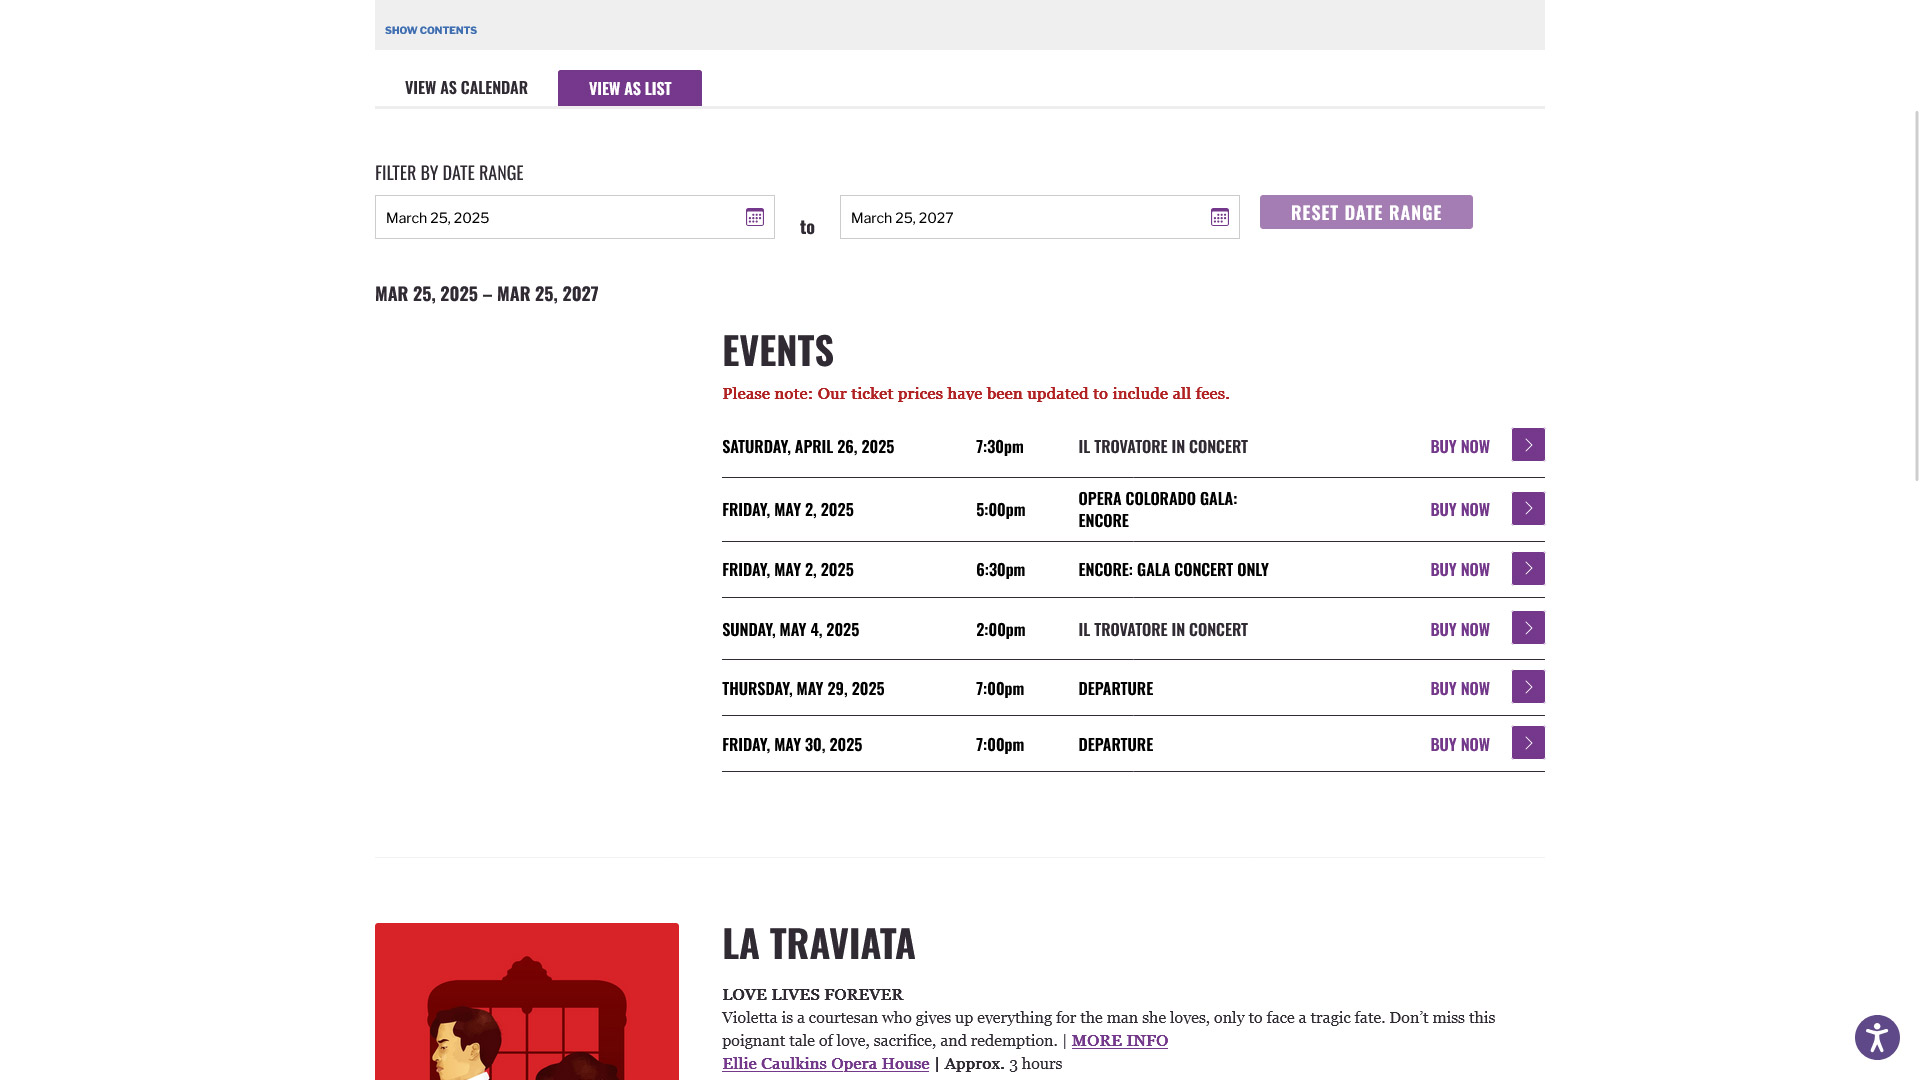1920x1080 pixels.
Task: Open the start date calendar picker icon
Action: point(754,217)
